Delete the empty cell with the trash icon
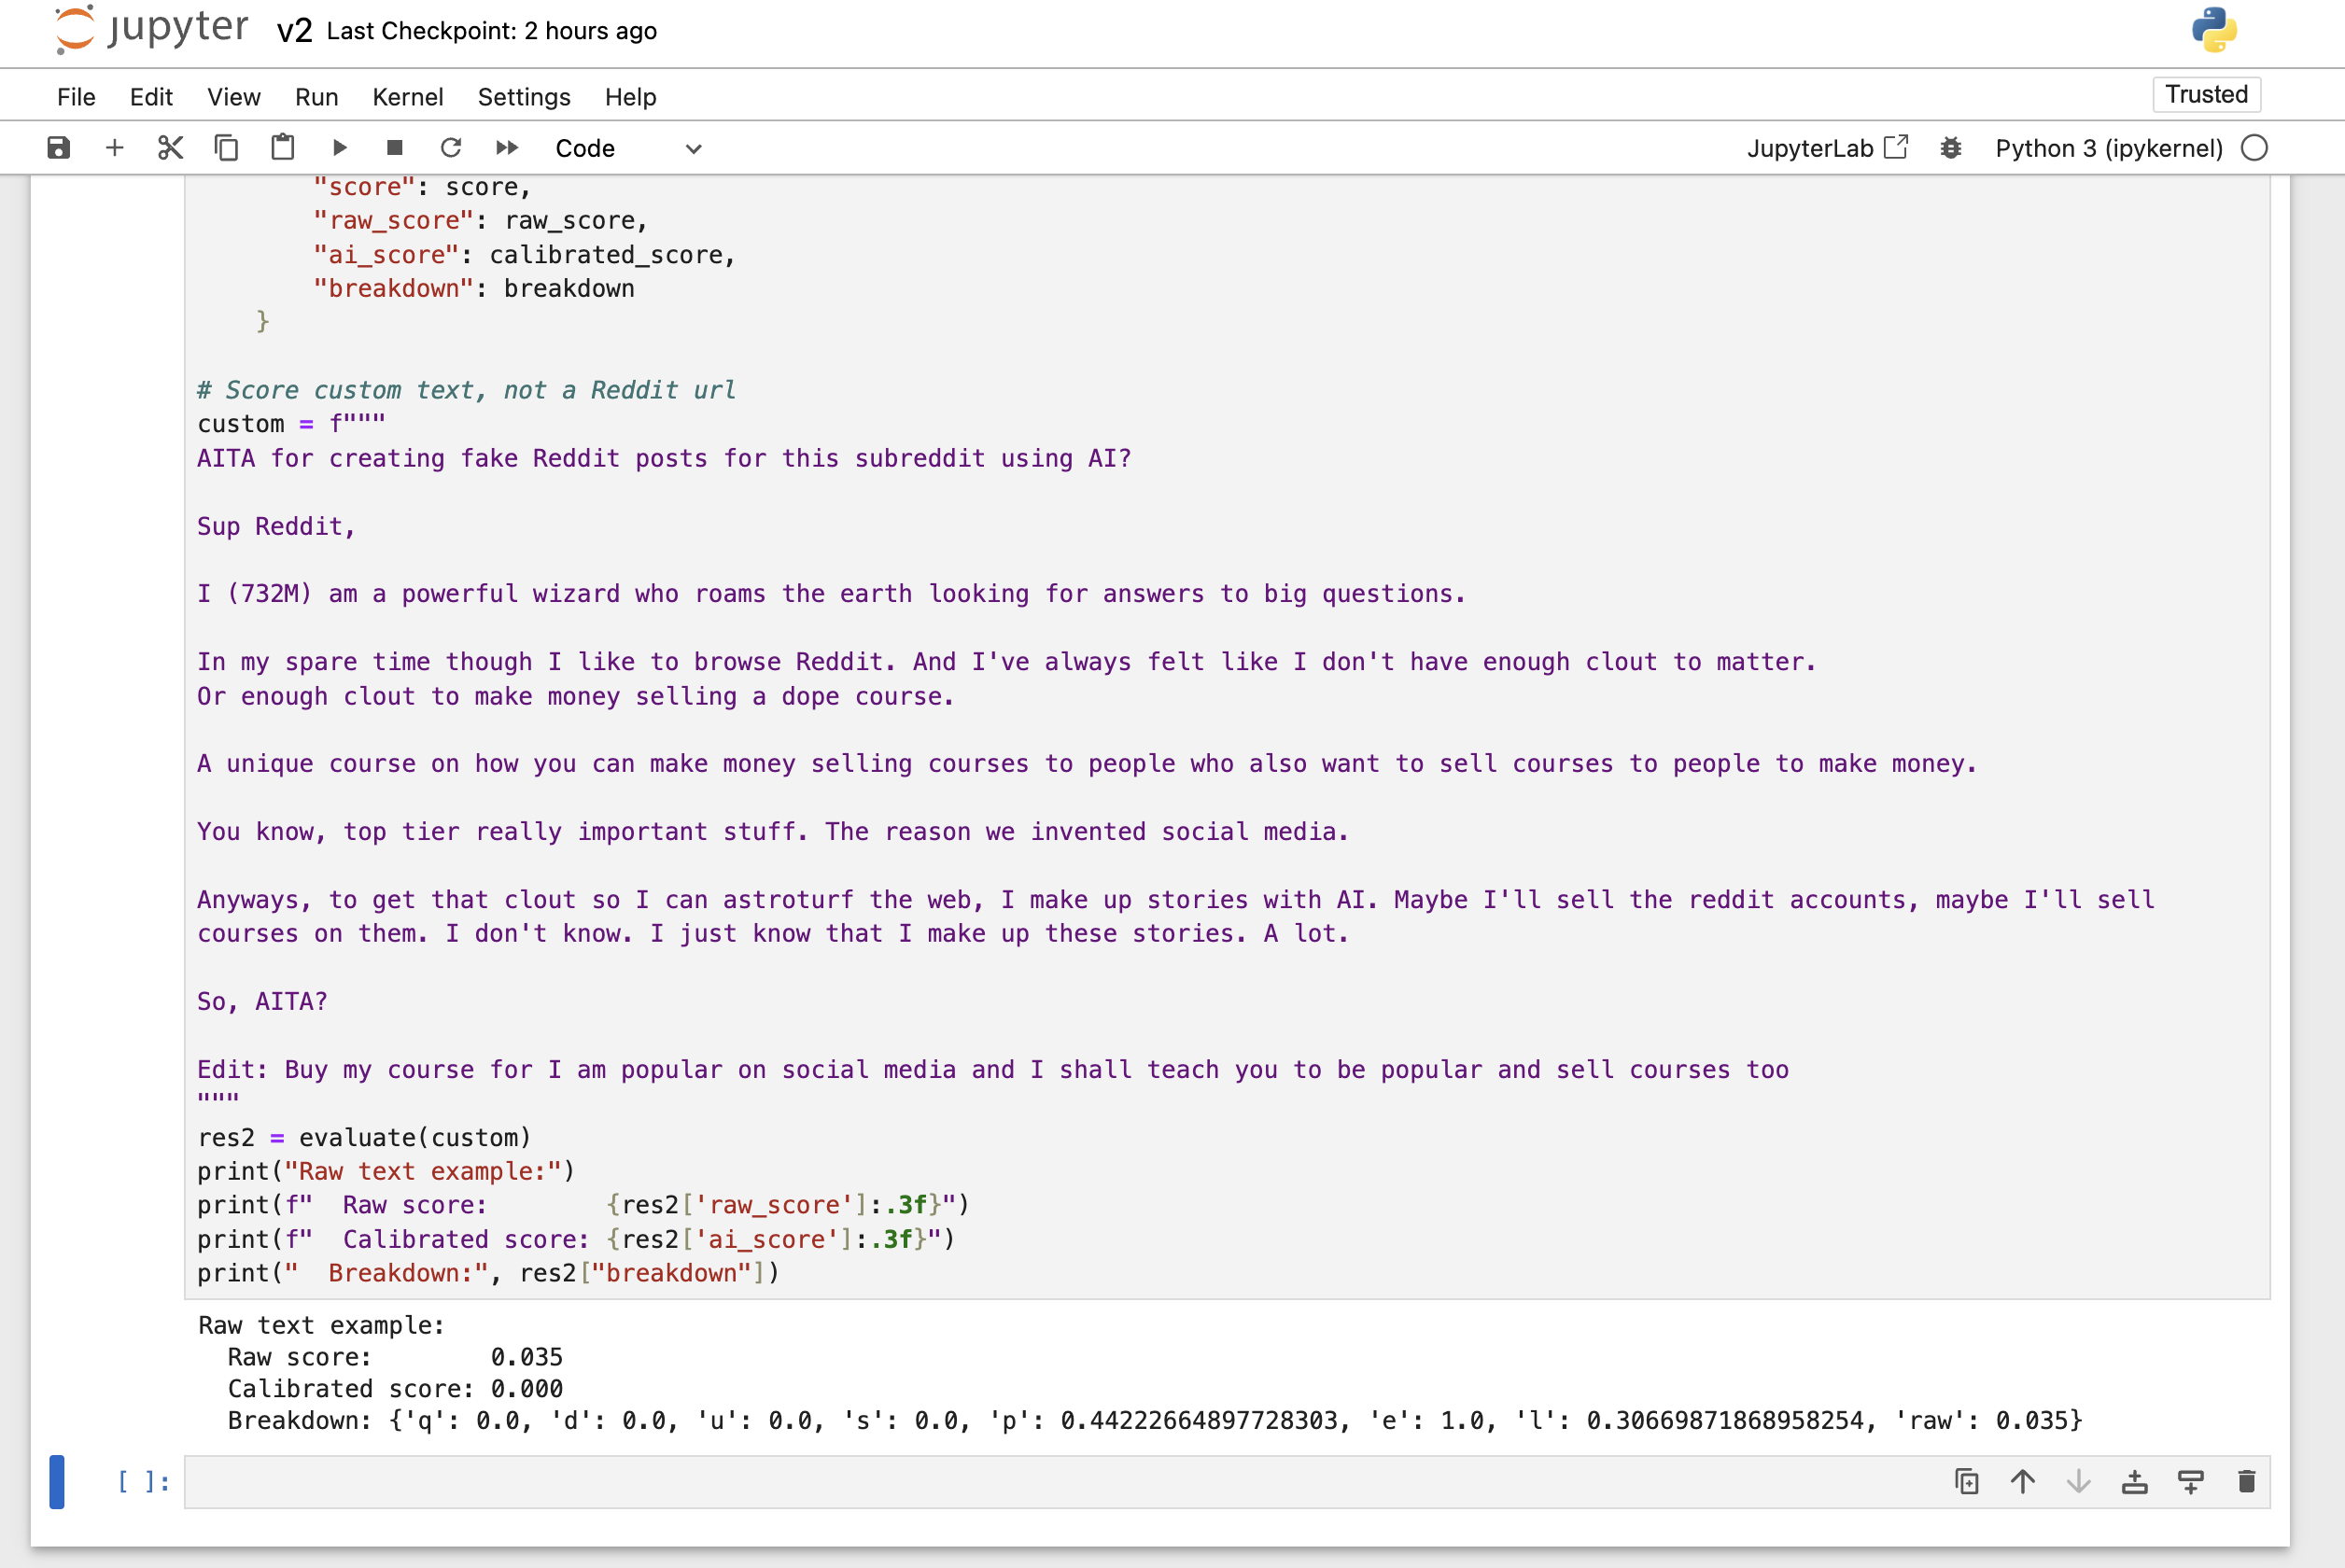Viewport: 2345px width, 1568px height. point(2246,1482)
